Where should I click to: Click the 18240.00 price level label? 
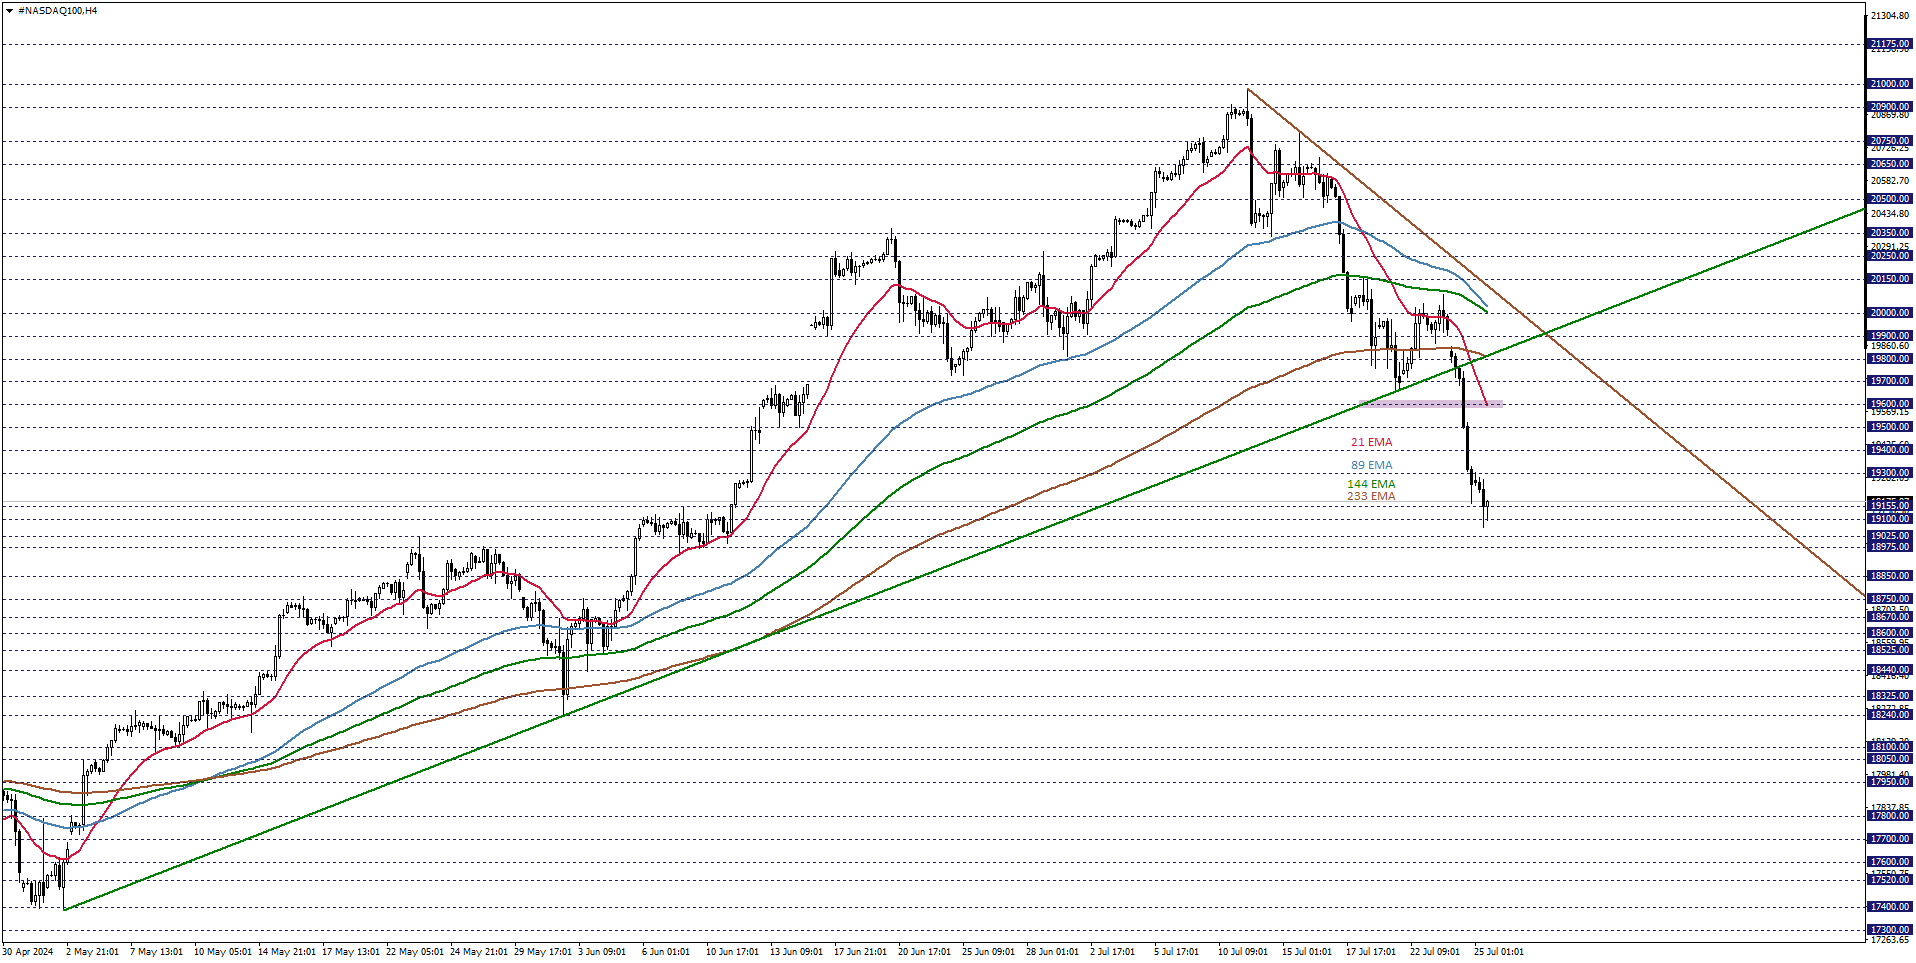pyautogui.click(x=1890, y=715)
